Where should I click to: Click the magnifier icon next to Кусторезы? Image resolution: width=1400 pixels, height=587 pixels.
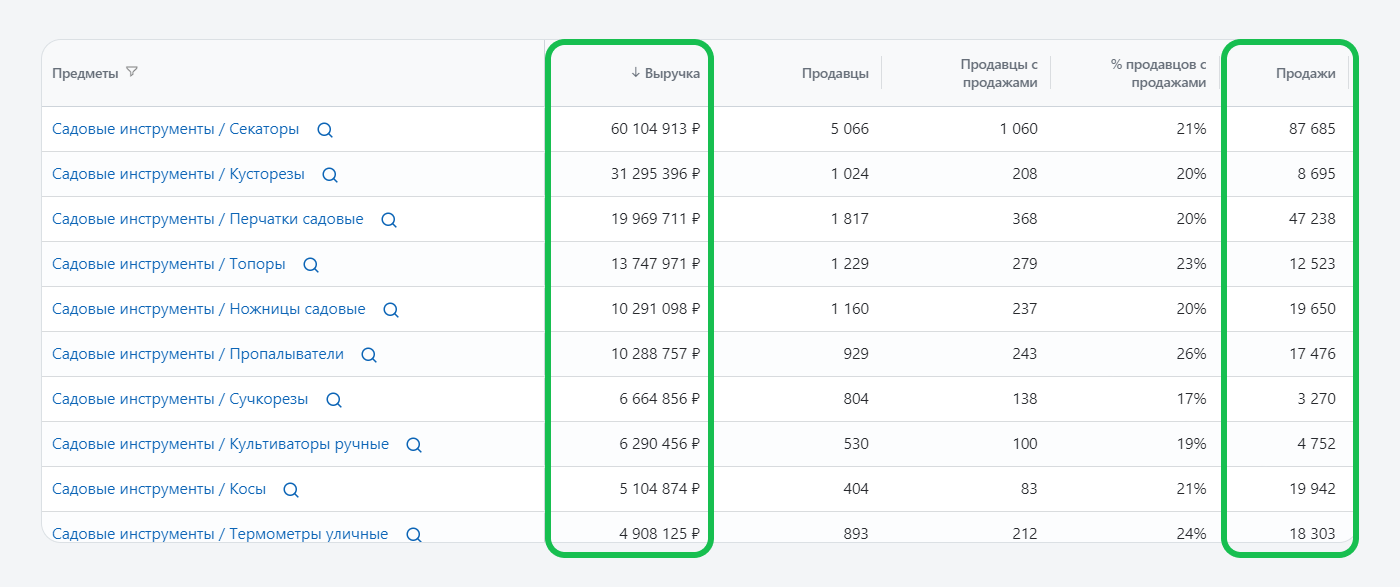tap(330, 175)
